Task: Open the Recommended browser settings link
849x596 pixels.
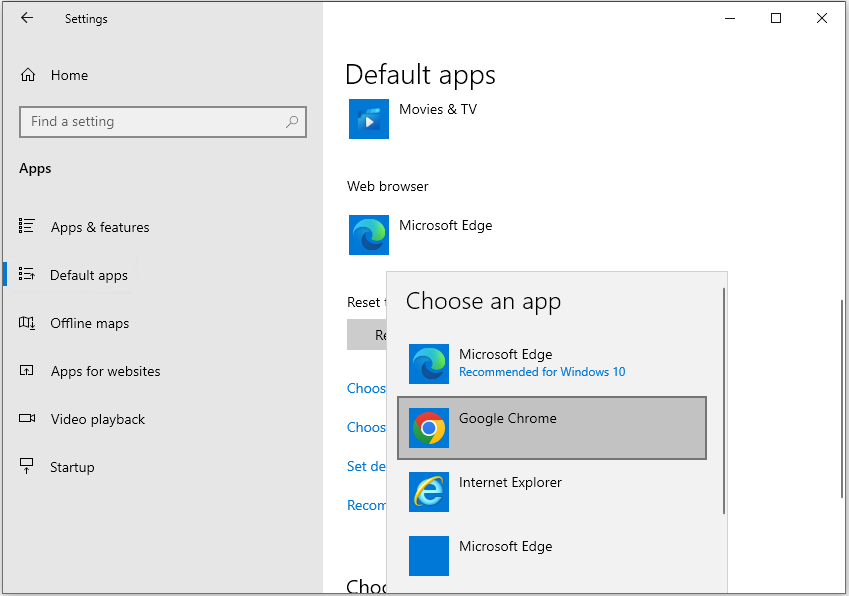Action: click(x=366, y=505)
